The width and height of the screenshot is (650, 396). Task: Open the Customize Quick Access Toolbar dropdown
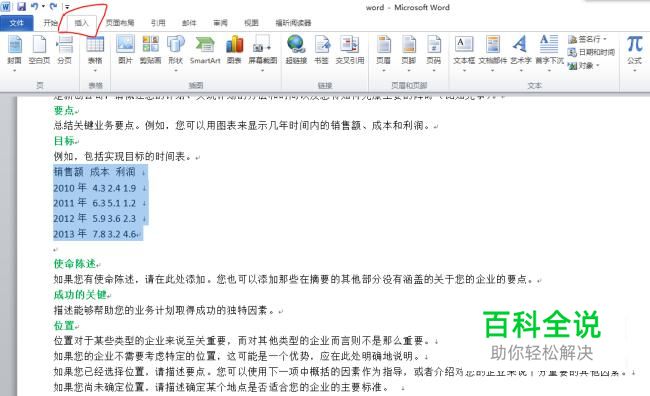tap(67, 7)
